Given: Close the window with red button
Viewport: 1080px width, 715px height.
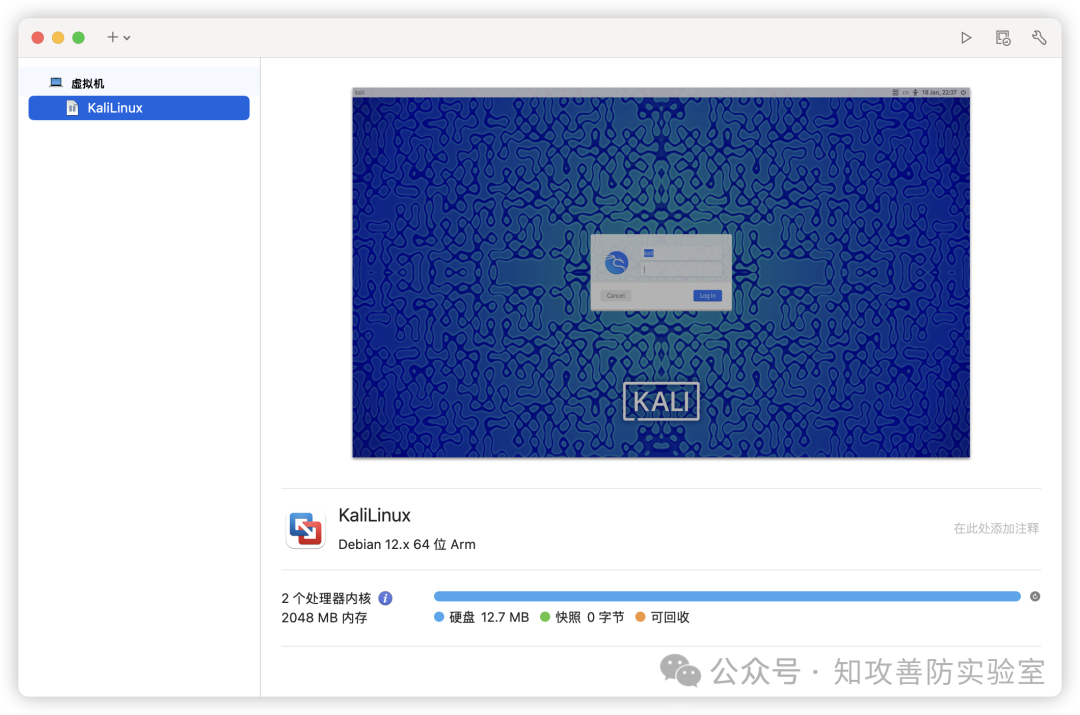Looking at the screenshot, I should point(38,38).
